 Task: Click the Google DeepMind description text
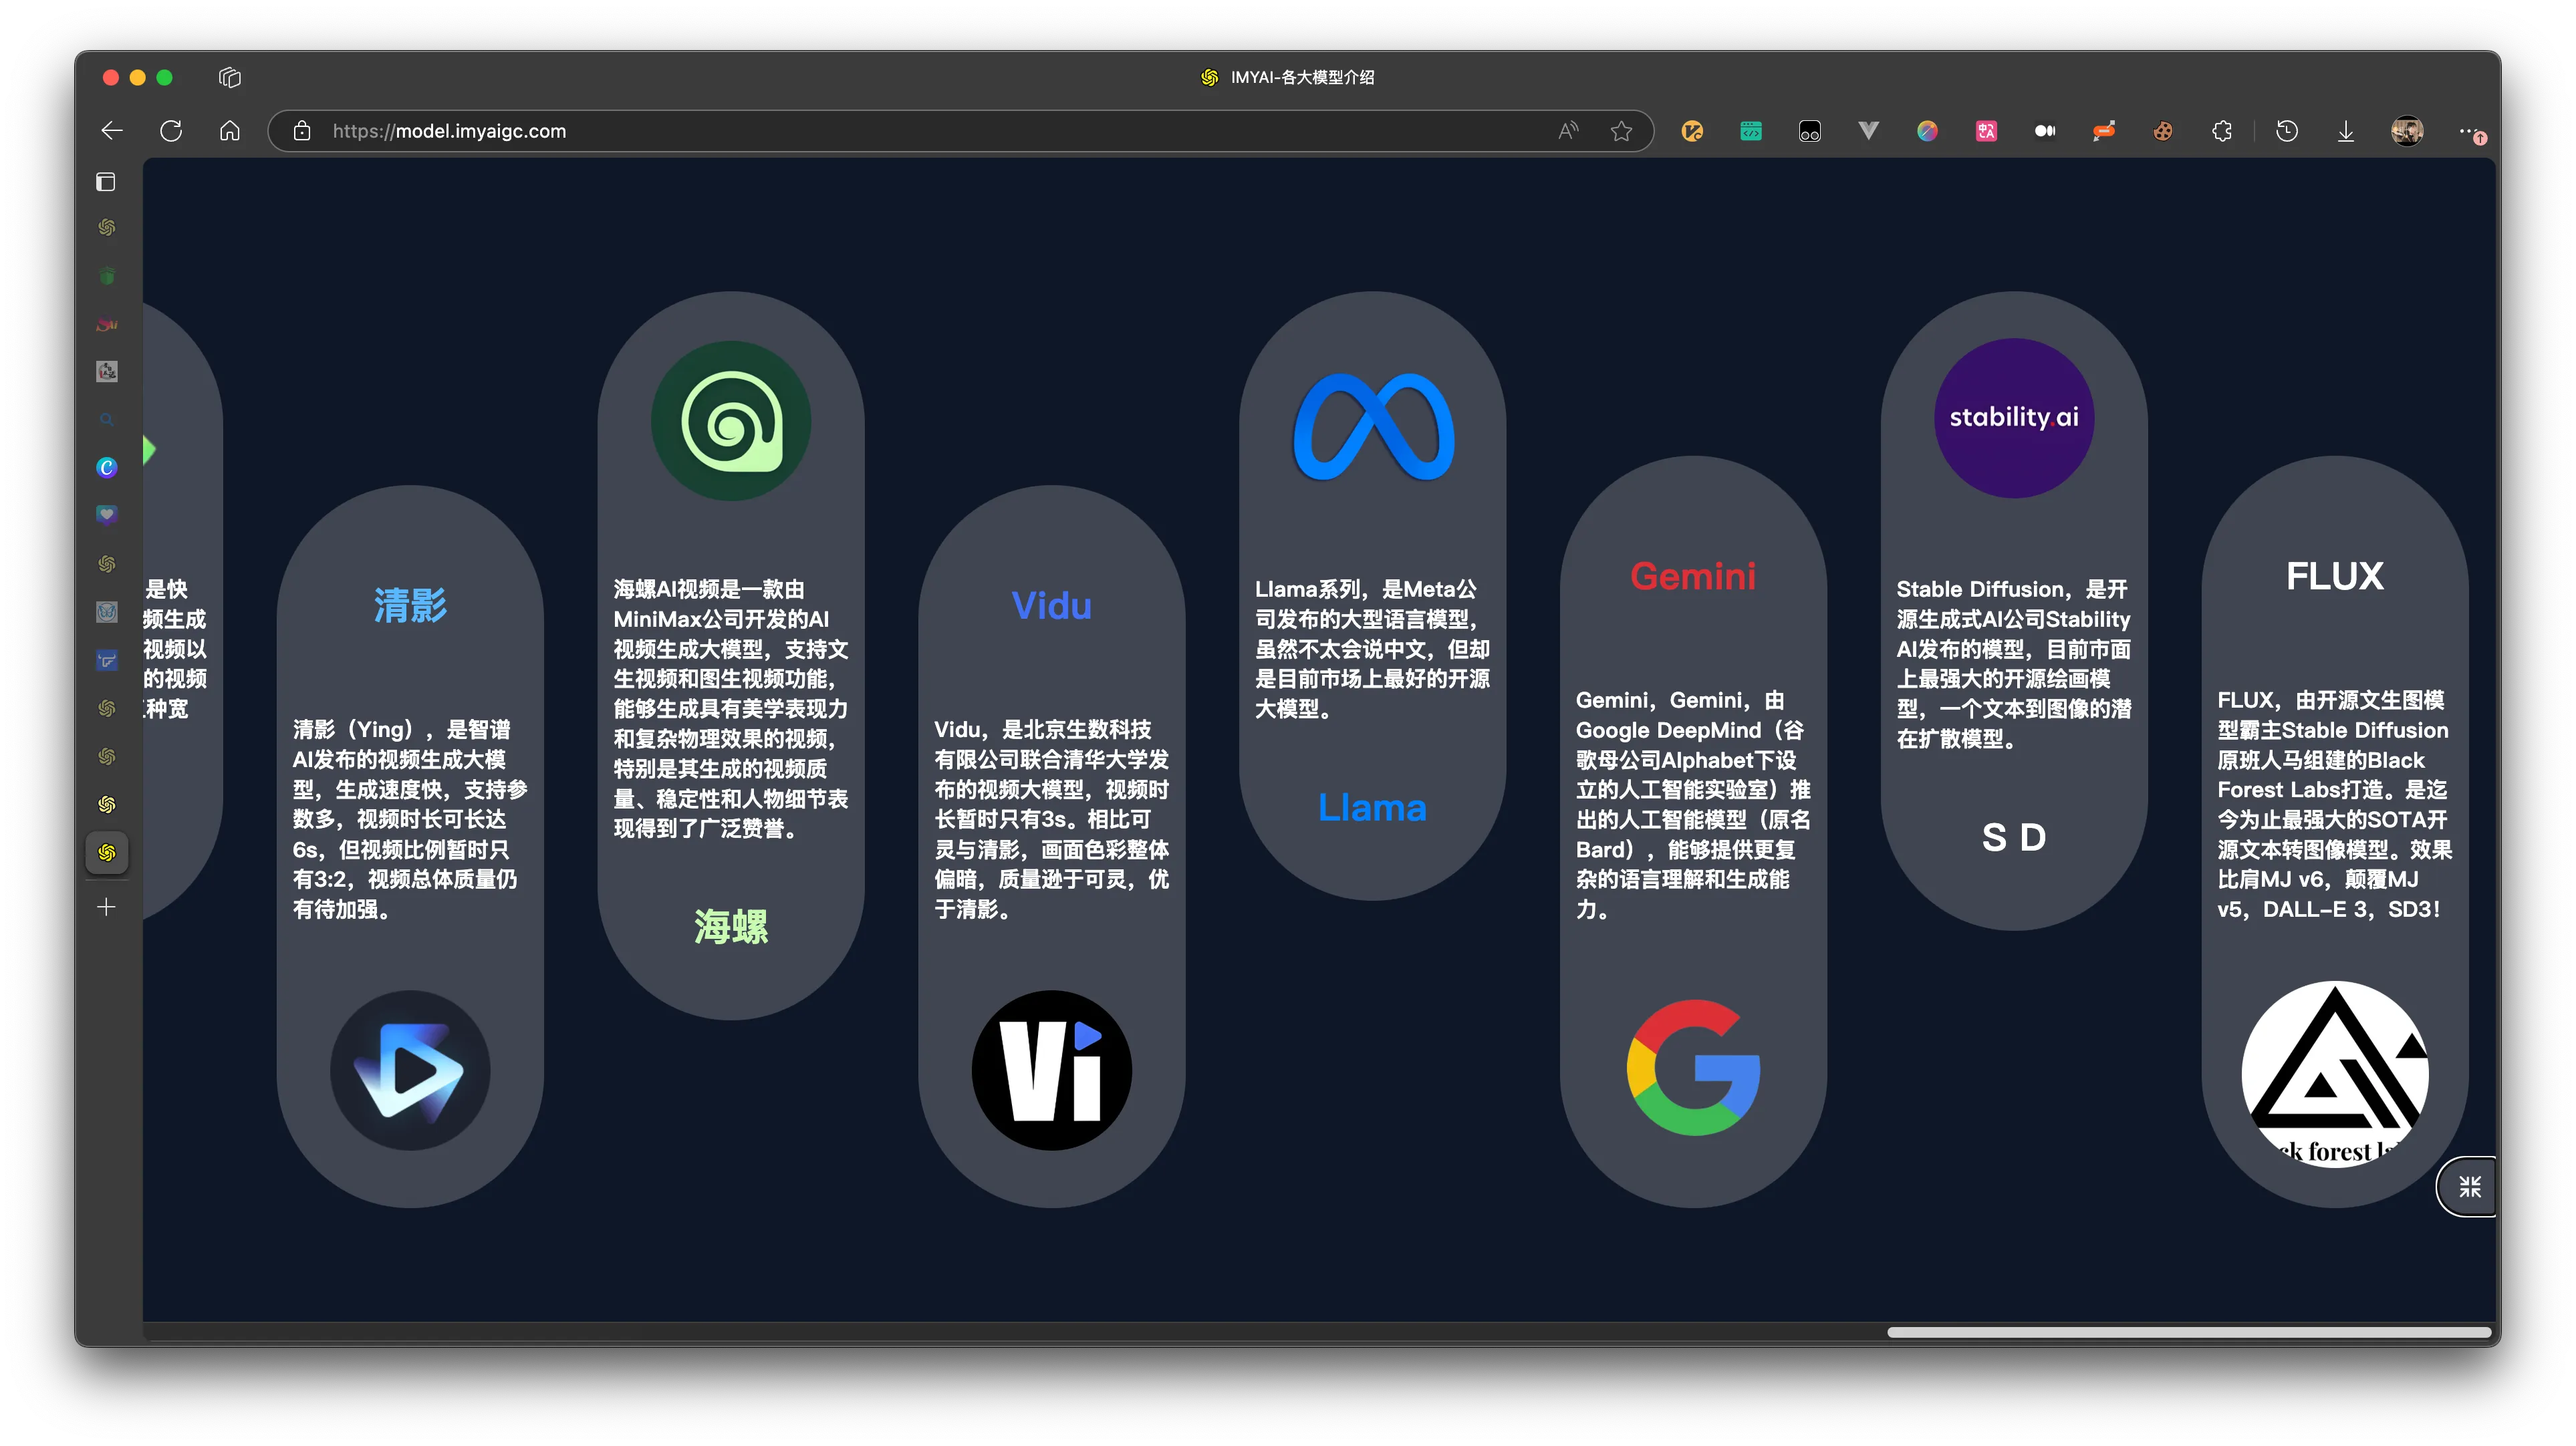[1693, 805]
